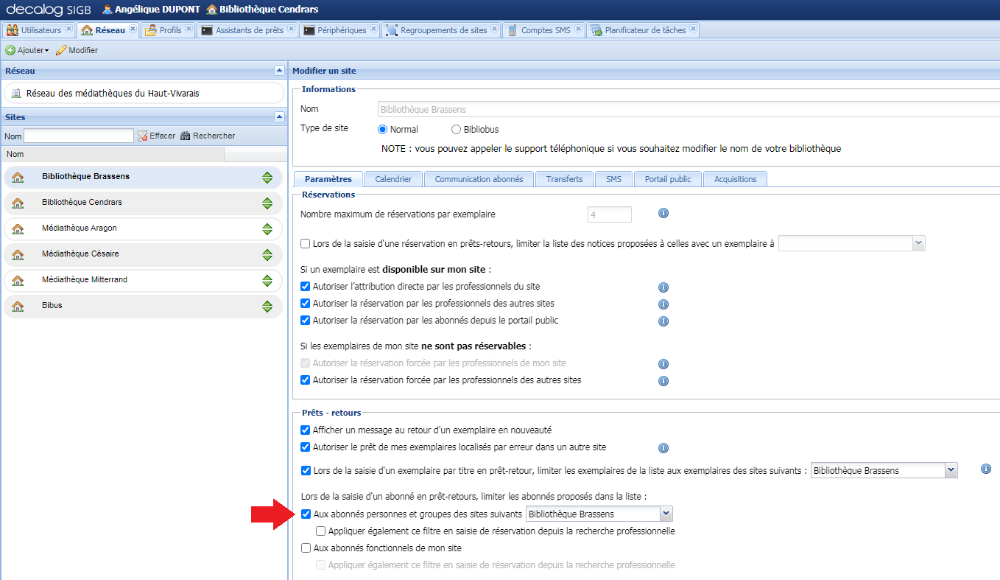
Task: Click the Réseau home icon
Action: click(89, 30)
